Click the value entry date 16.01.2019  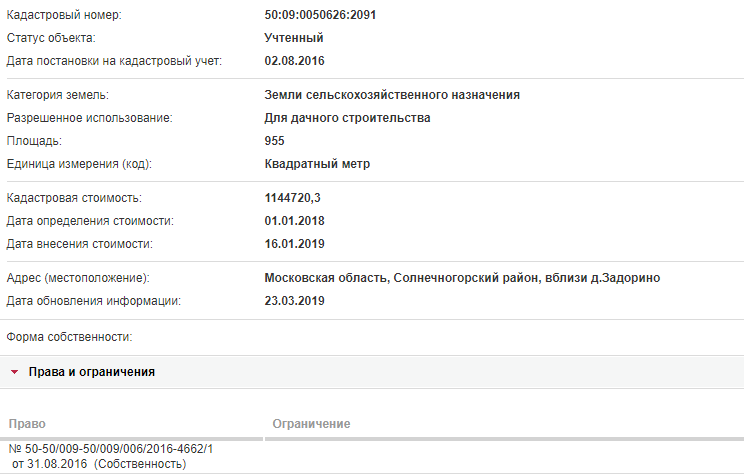coord(294,244)
